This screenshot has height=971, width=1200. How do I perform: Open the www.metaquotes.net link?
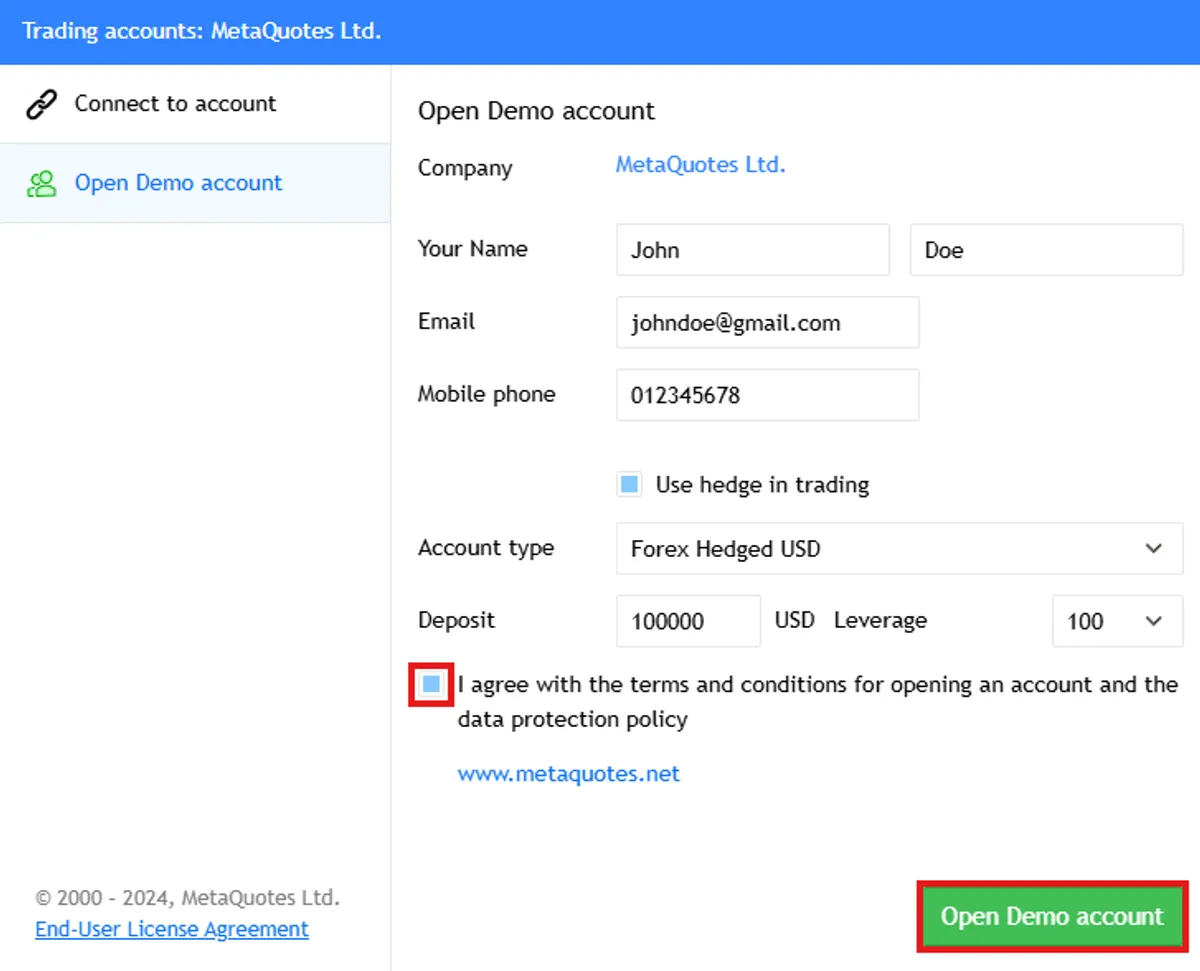[568, 774]
